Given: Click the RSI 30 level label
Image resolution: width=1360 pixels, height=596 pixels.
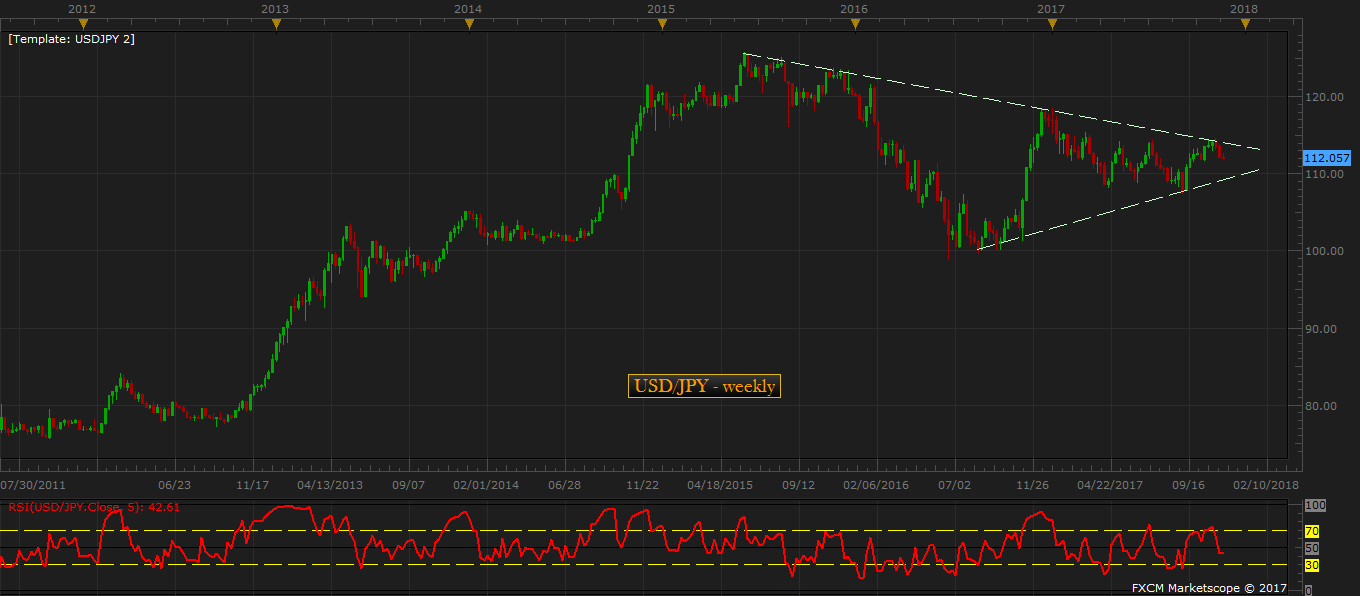Looking at the screenshot, I should 1312,566.
